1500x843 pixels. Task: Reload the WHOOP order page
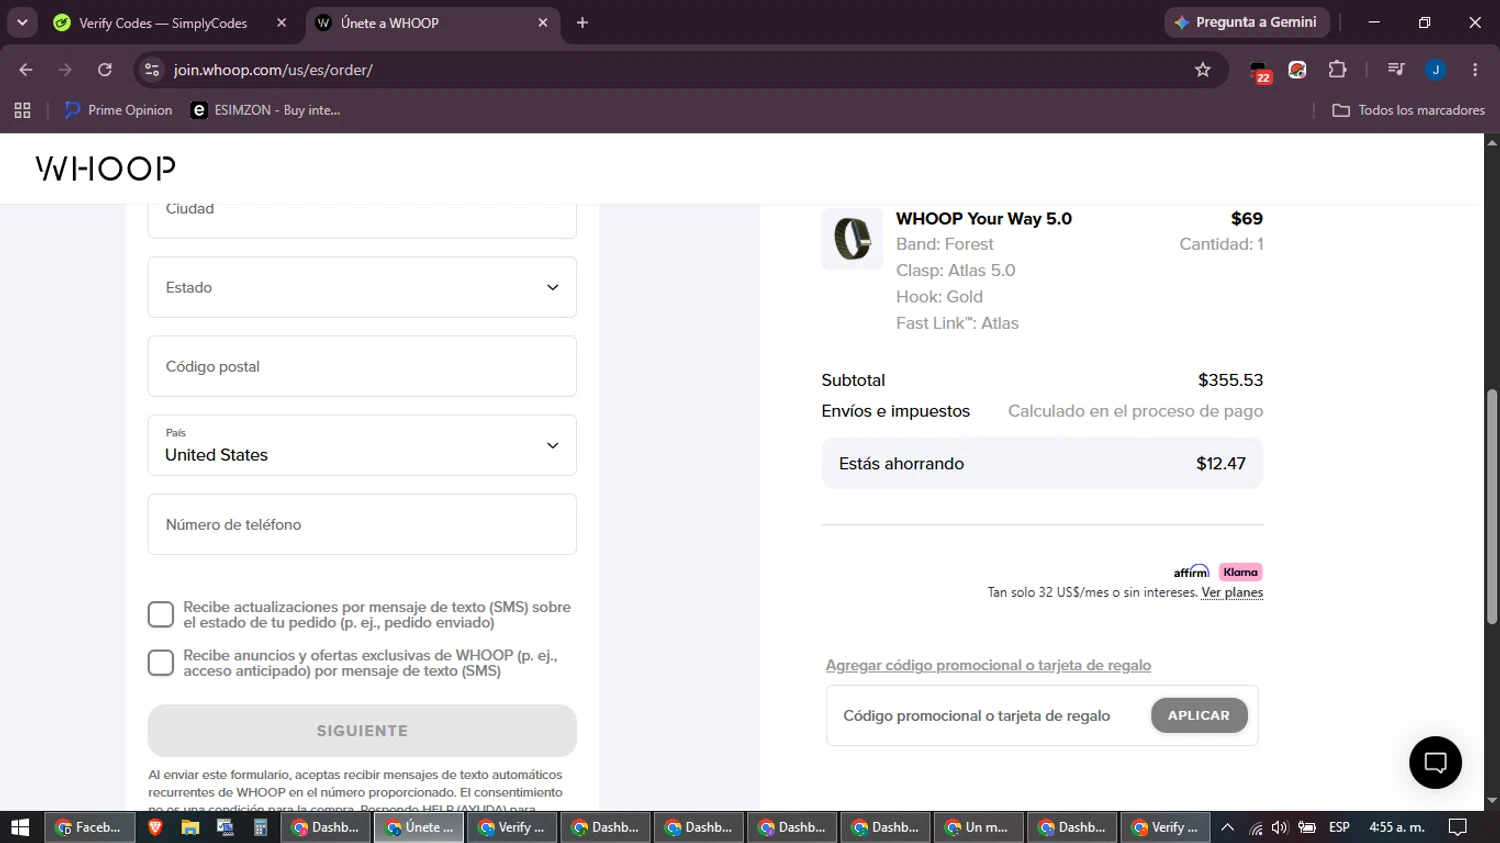click(x=105, y=70)
